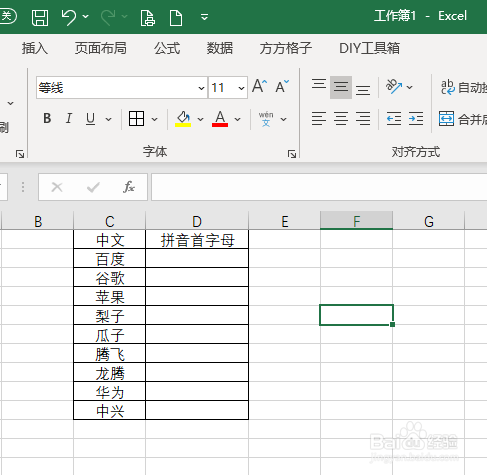Switch to the 公式 tab

click(167, 48)
